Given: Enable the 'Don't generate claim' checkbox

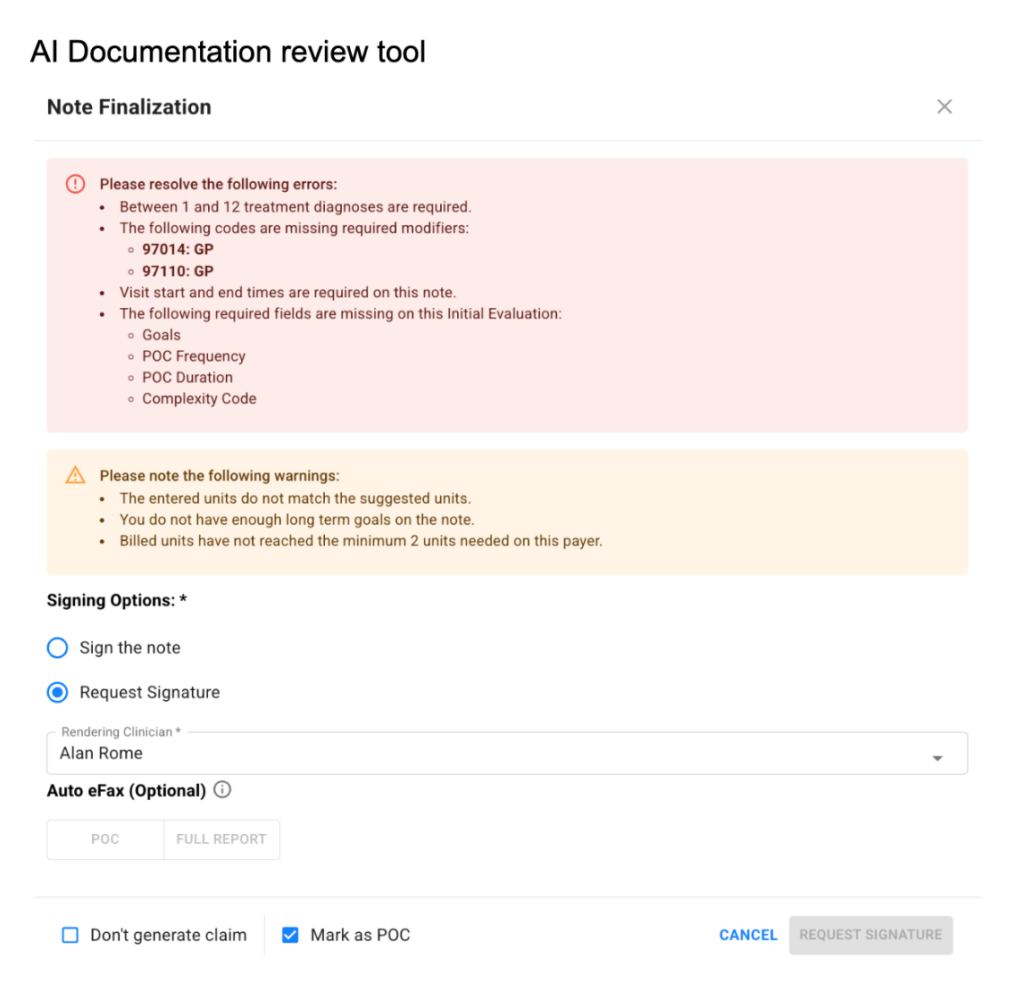Looking at the screenshot, I should pos(70,935).
